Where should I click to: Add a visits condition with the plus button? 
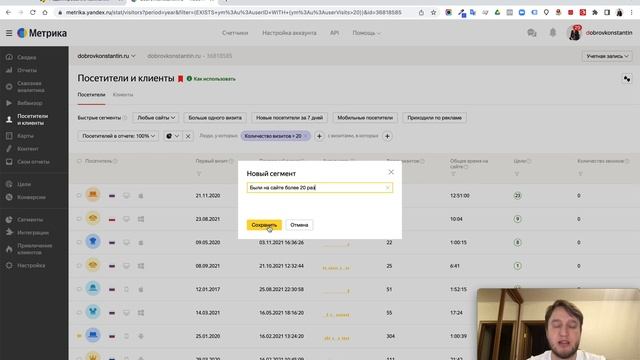387,136
